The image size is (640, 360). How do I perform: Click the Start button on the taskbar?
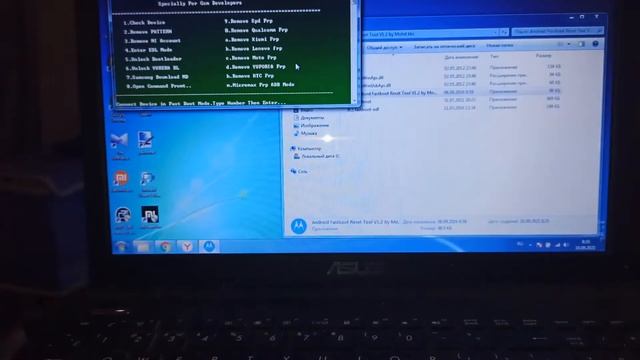click(x=121, y=246)
